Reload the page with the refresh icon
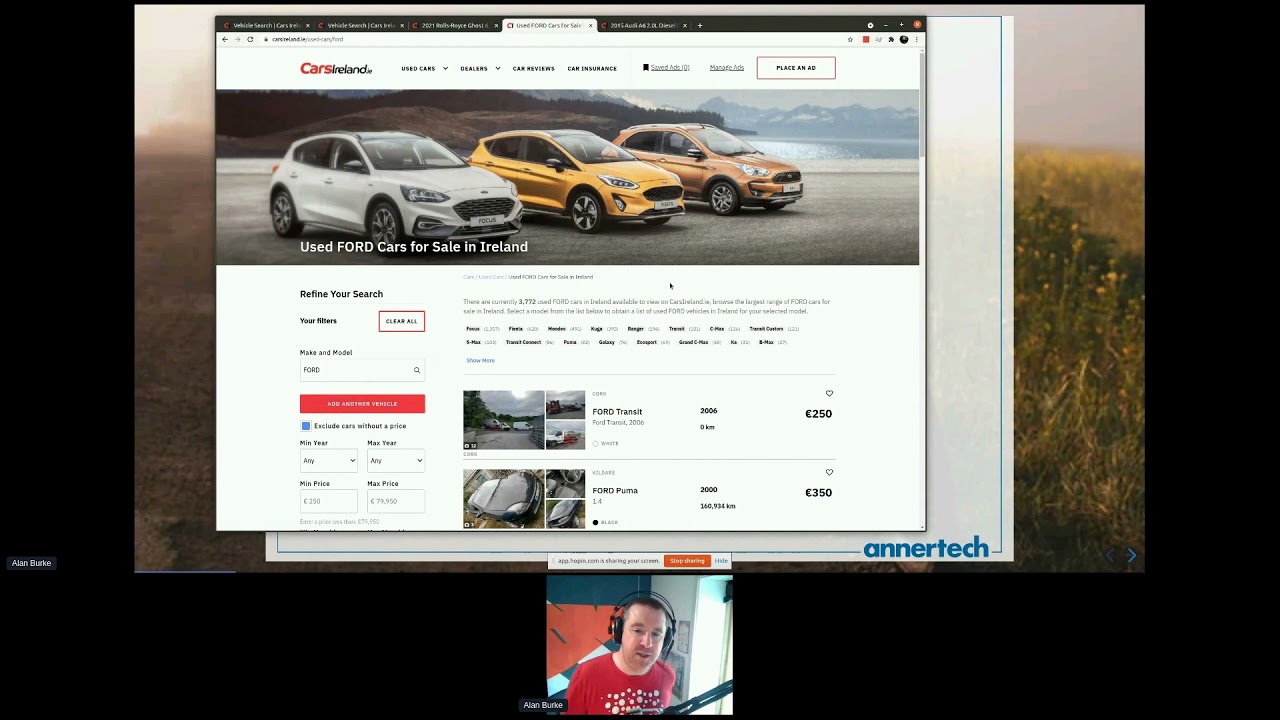 coord(250,39)
